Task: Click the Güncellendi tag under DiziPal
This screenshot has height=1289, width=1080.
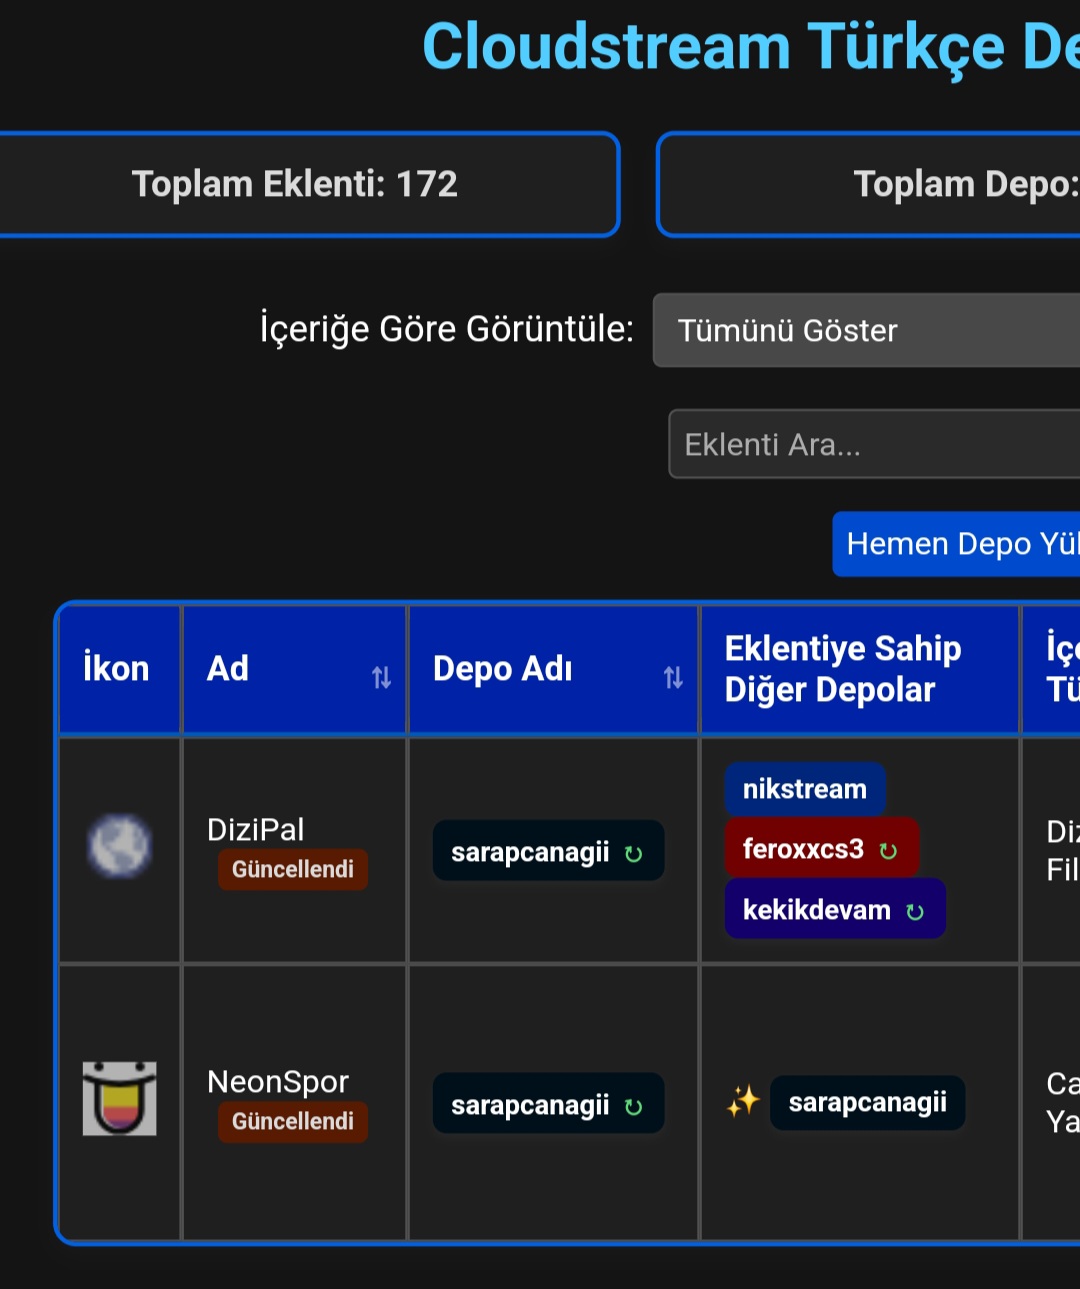Action: (x=293, y=869)
